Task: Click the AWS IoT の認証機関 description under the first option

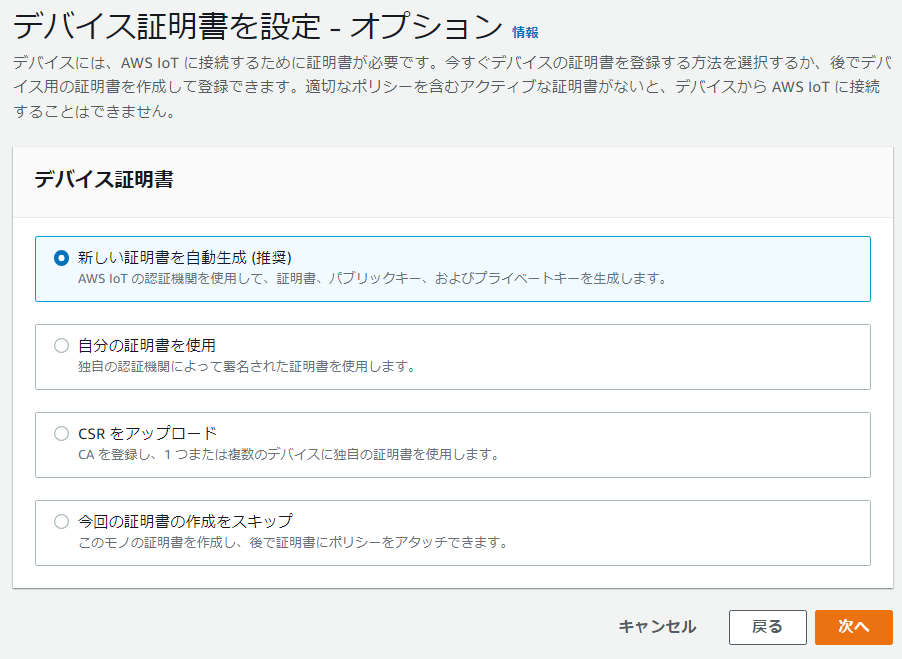Action: (x=371, y=278)
